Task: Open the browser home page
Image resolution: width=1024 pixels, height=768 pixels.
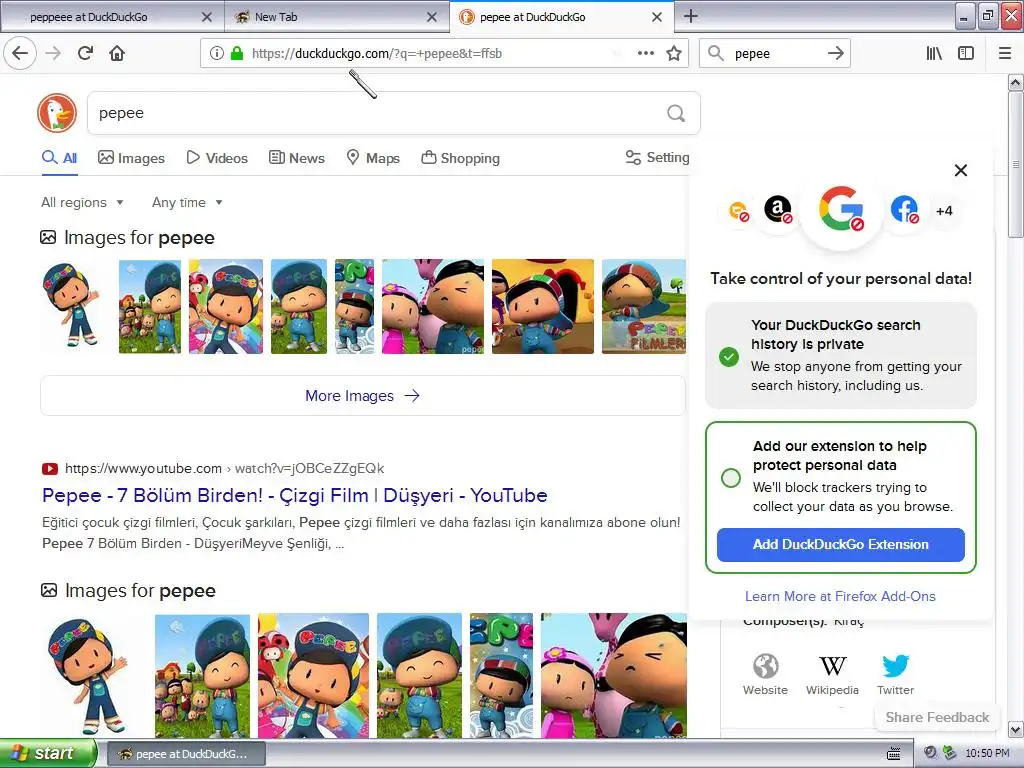Action: pyautogui.click(x=117, y=53)
